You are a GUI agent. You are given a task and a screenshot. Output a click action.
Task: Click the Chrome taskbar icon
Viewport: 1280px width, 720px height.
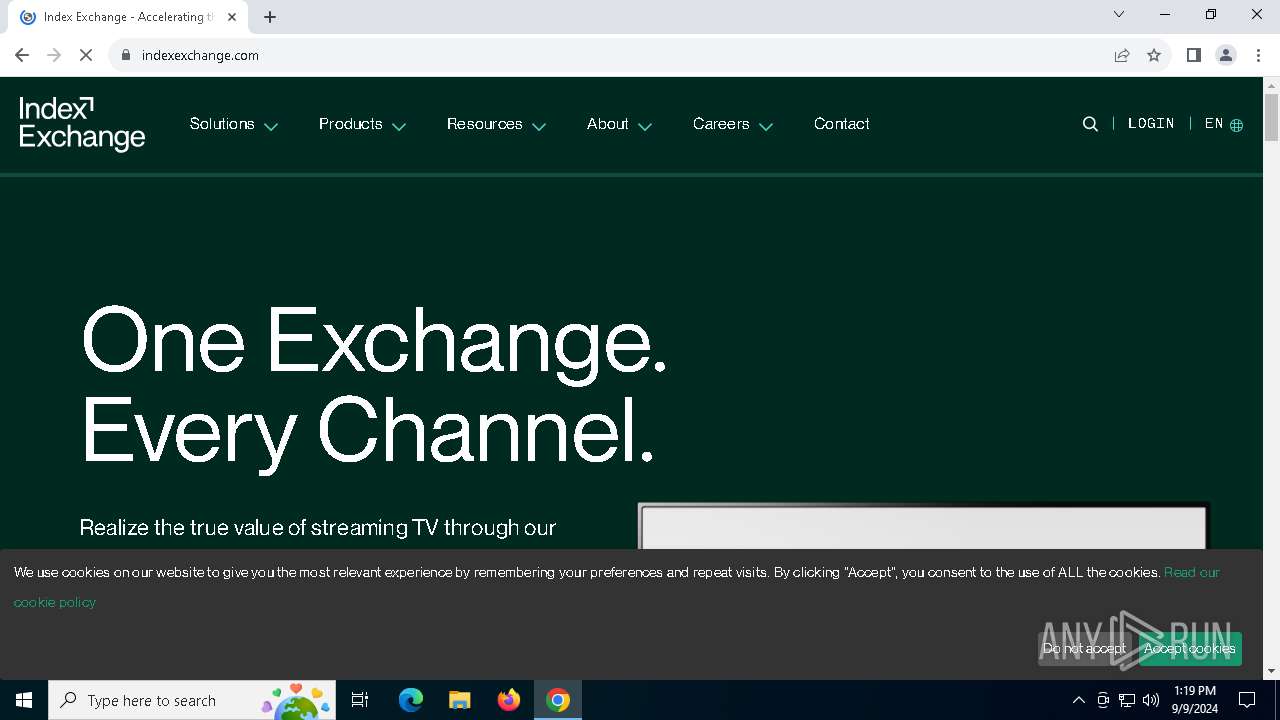pos(558,700)
